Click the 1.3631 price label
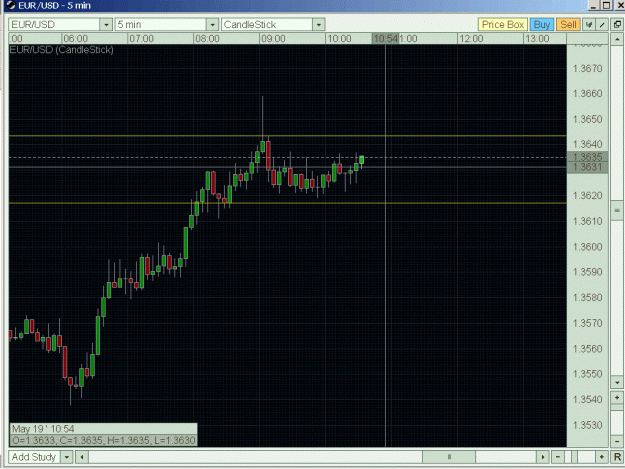This screenshot has height=469, width=625. [x=588, y=167]
